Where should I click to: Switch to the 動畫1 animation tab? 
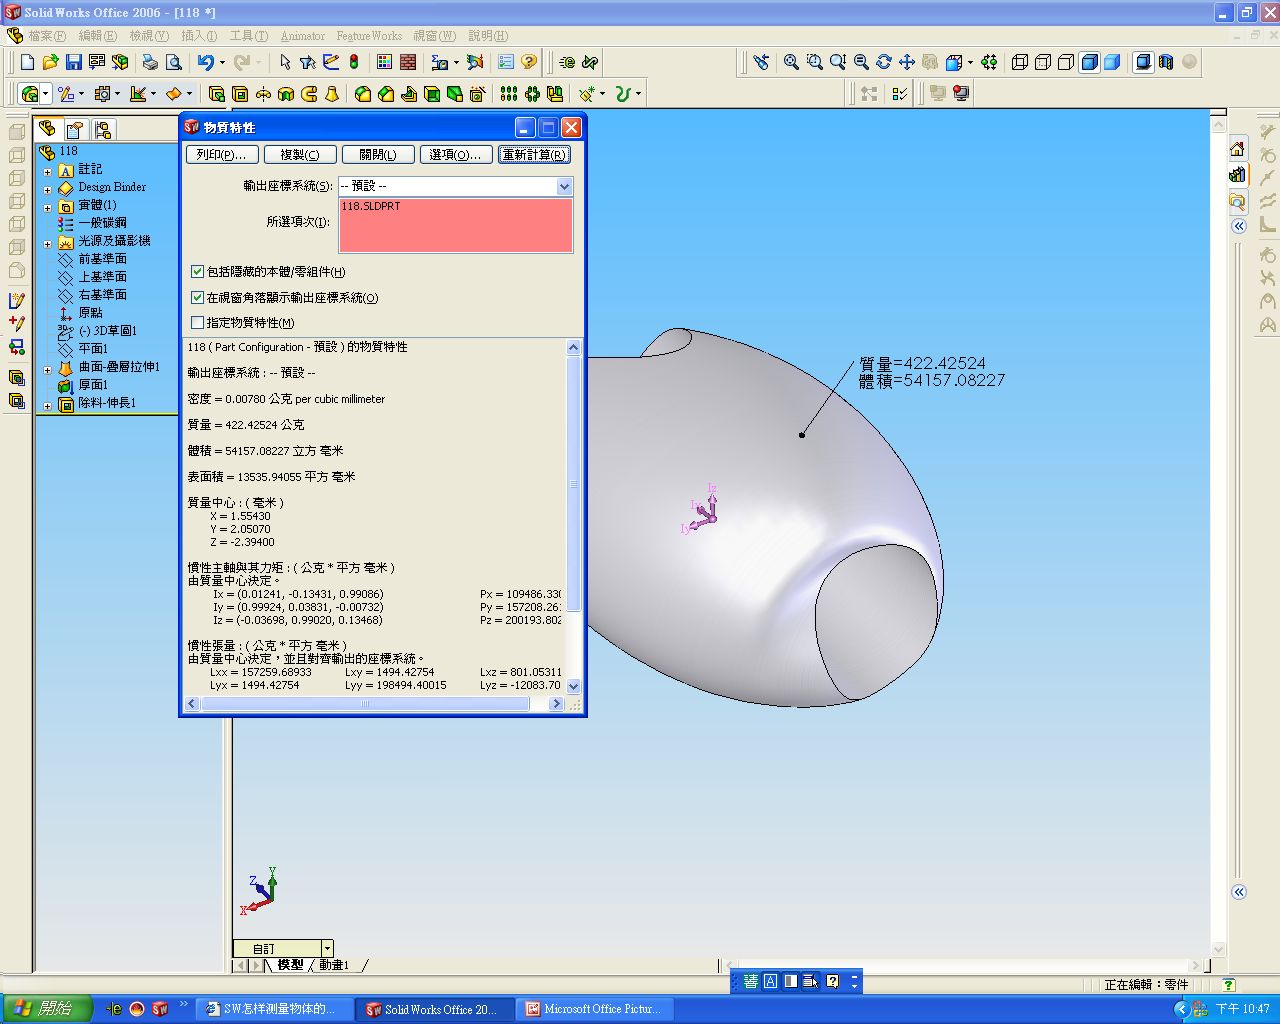pyautogui.click(x=334, y=965)
